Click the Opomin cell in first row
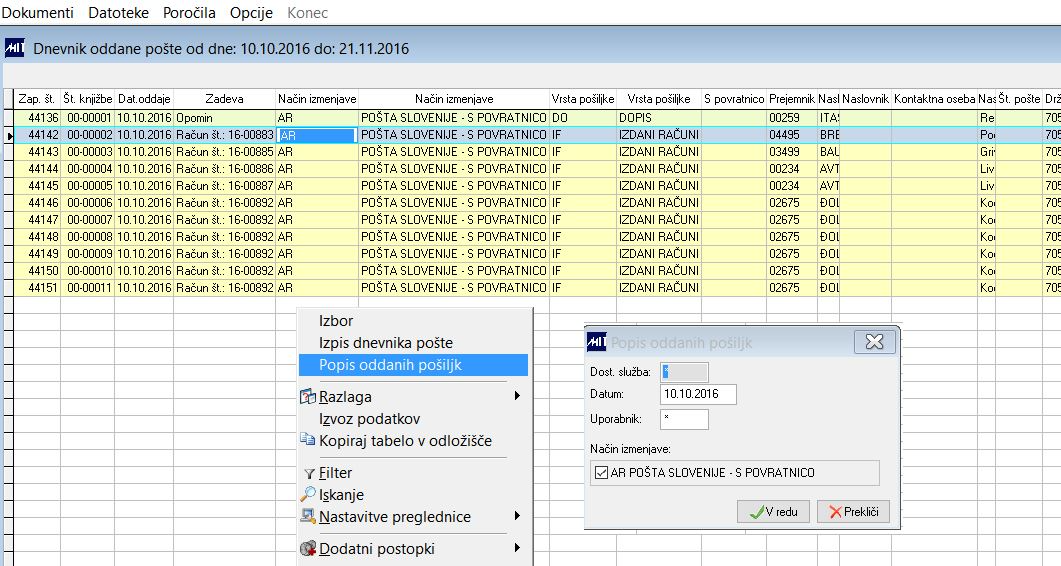This screenshot has width=1061, height=566. 225,118
